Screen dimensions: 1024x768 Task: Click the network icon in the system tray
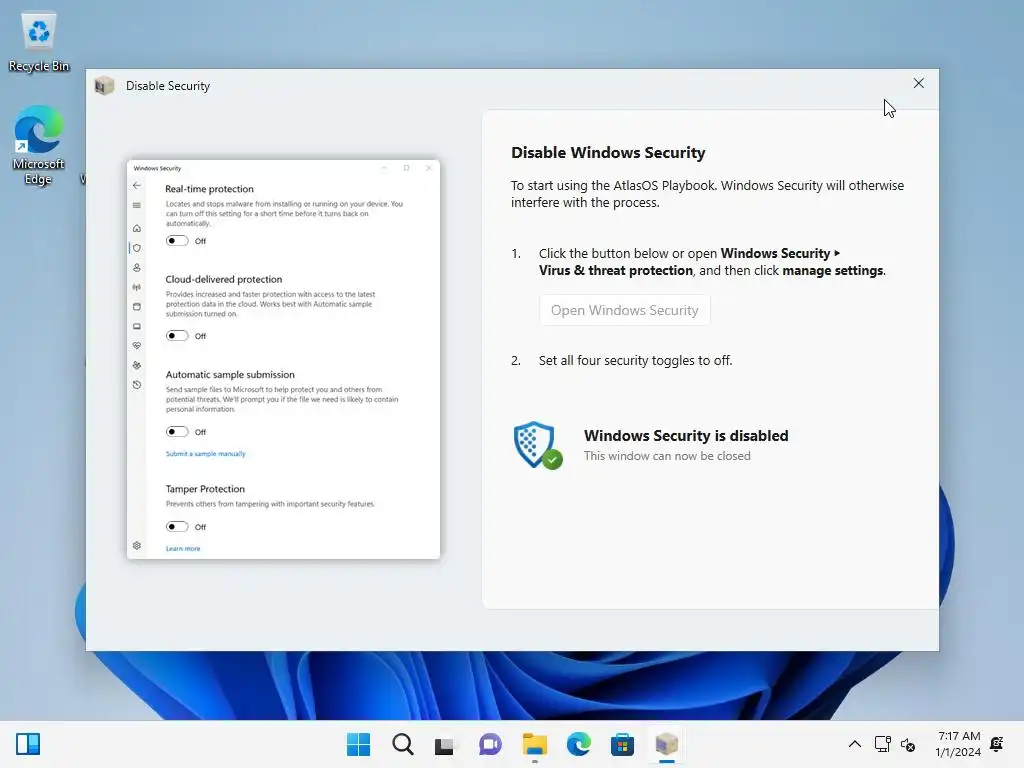coord(882,744)
